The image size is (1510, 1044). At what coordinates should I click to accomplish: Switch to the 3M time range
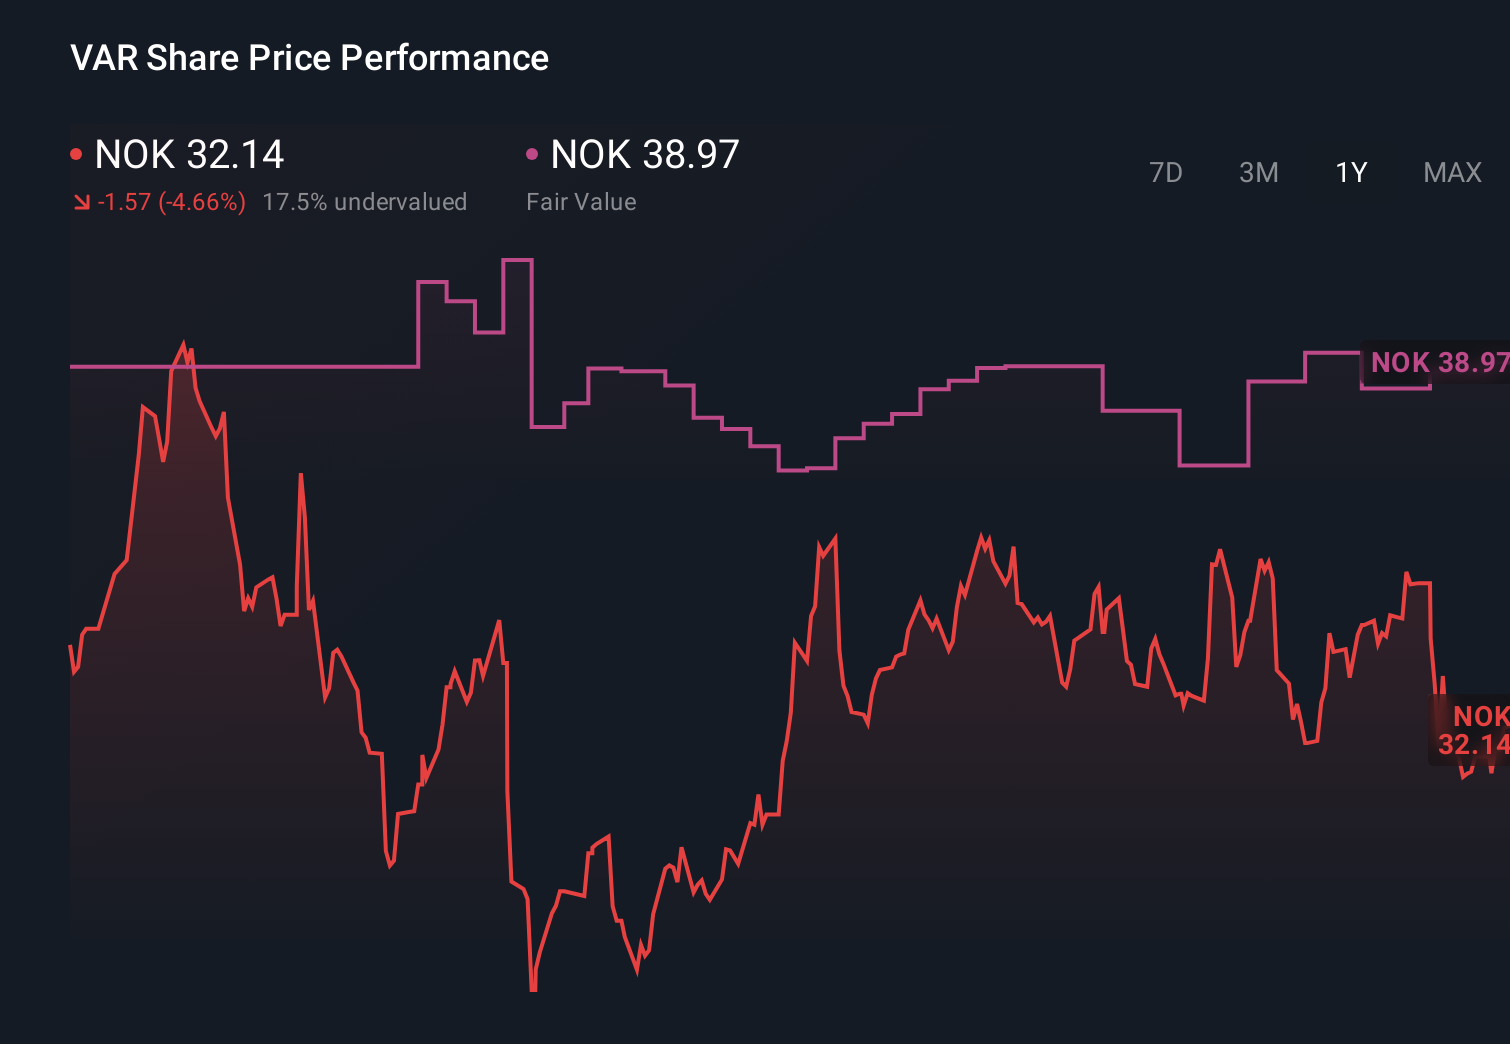[x=1259, y=172]
